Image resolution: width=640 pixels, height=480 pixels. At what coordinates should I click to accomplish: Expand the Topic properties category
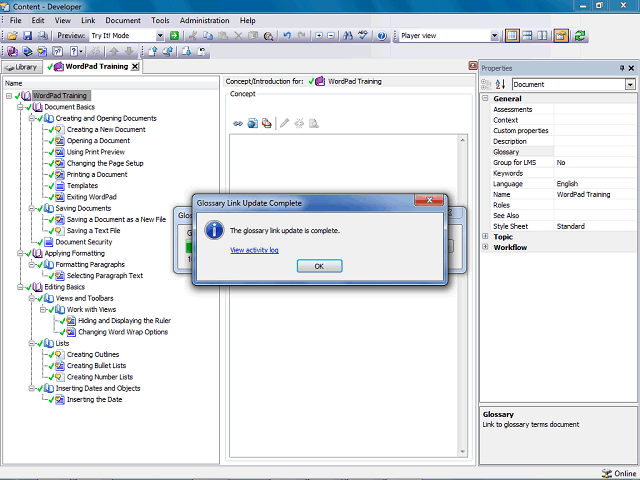485,236
